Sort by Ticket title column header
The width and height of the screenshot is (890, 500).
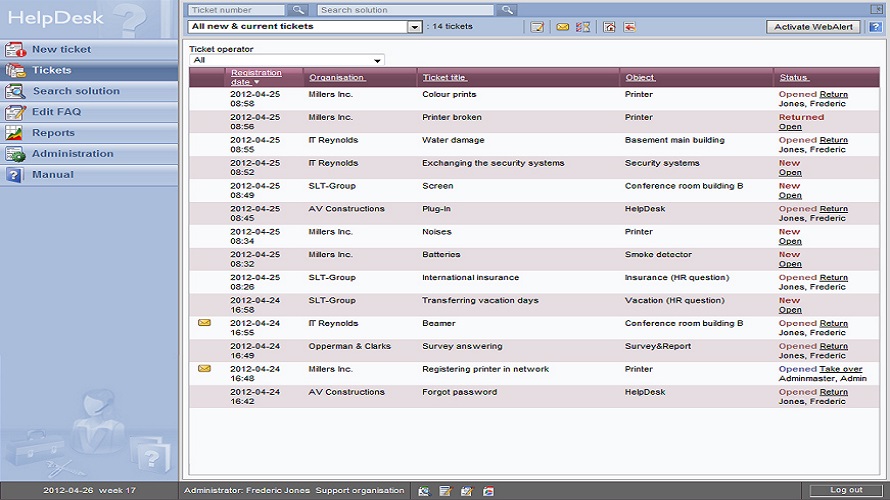click(444, 77)
